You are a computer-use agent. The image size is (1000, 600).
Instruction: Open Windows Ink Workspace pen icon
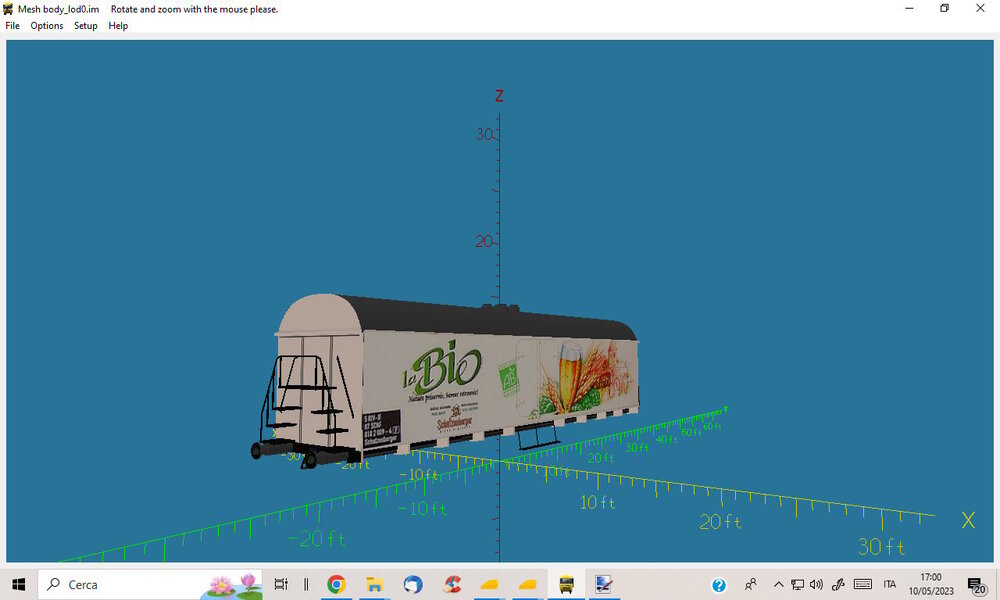pos(838,584)
